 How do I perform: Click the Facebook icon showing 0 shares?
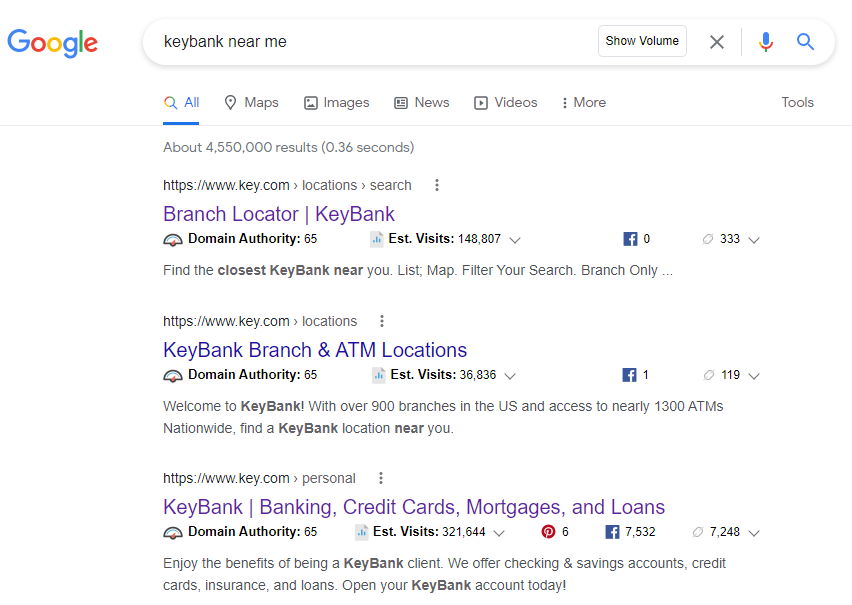(630, 239)
